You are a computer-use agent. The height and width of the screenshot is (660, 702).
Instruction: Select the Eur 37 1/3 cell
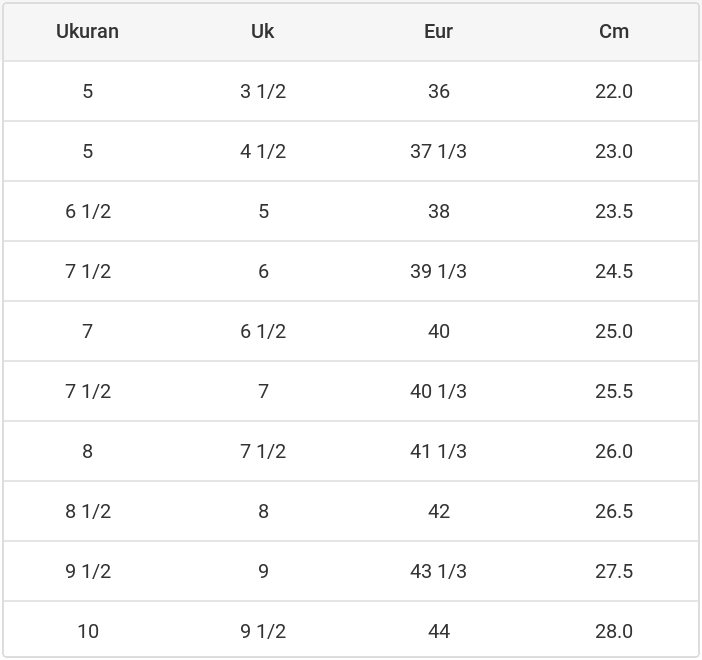click(438, 151)
